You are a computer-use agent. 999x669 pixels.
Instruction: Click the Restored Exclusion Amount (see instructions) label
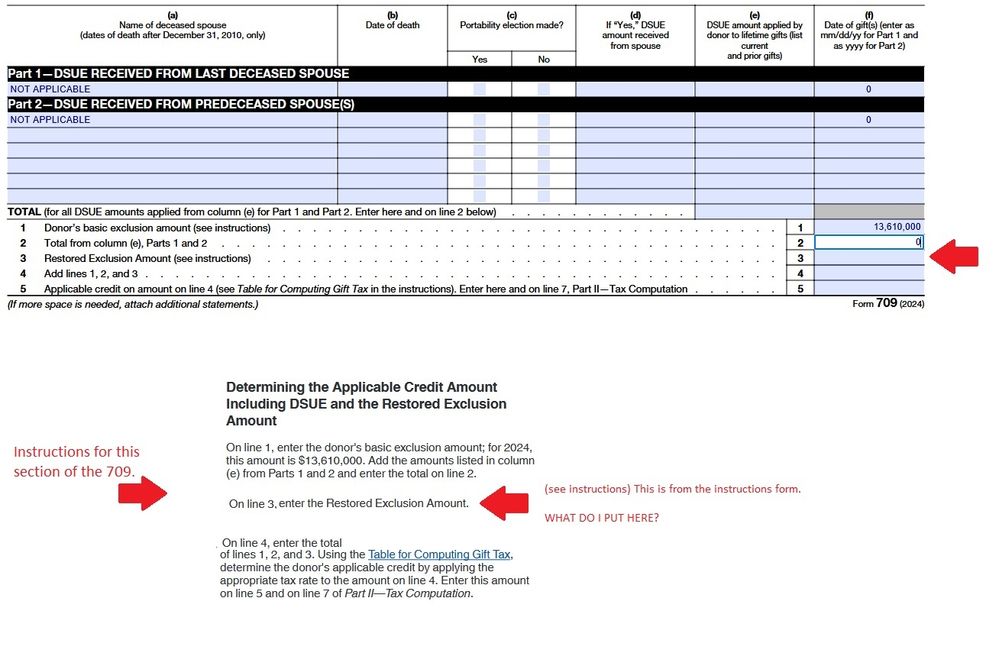tap(147, 258)
